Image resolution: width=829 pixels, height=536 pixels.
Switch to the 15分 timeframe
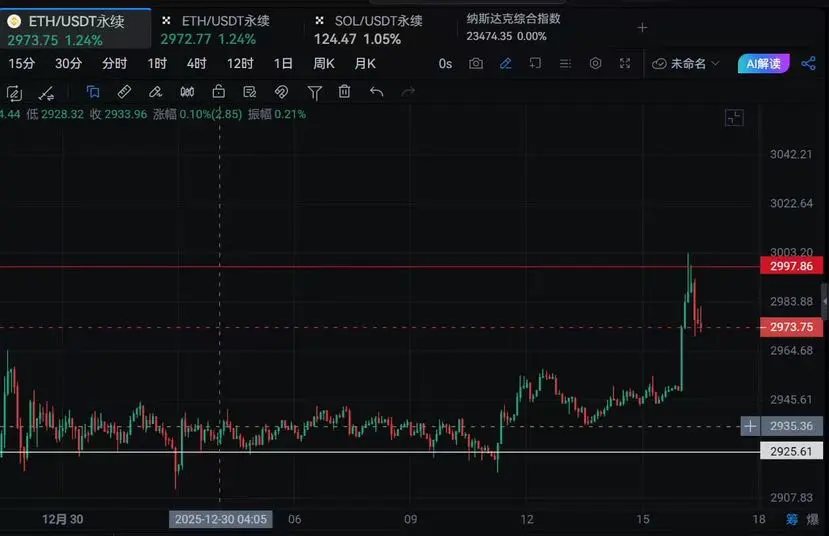tap(22, 63)
